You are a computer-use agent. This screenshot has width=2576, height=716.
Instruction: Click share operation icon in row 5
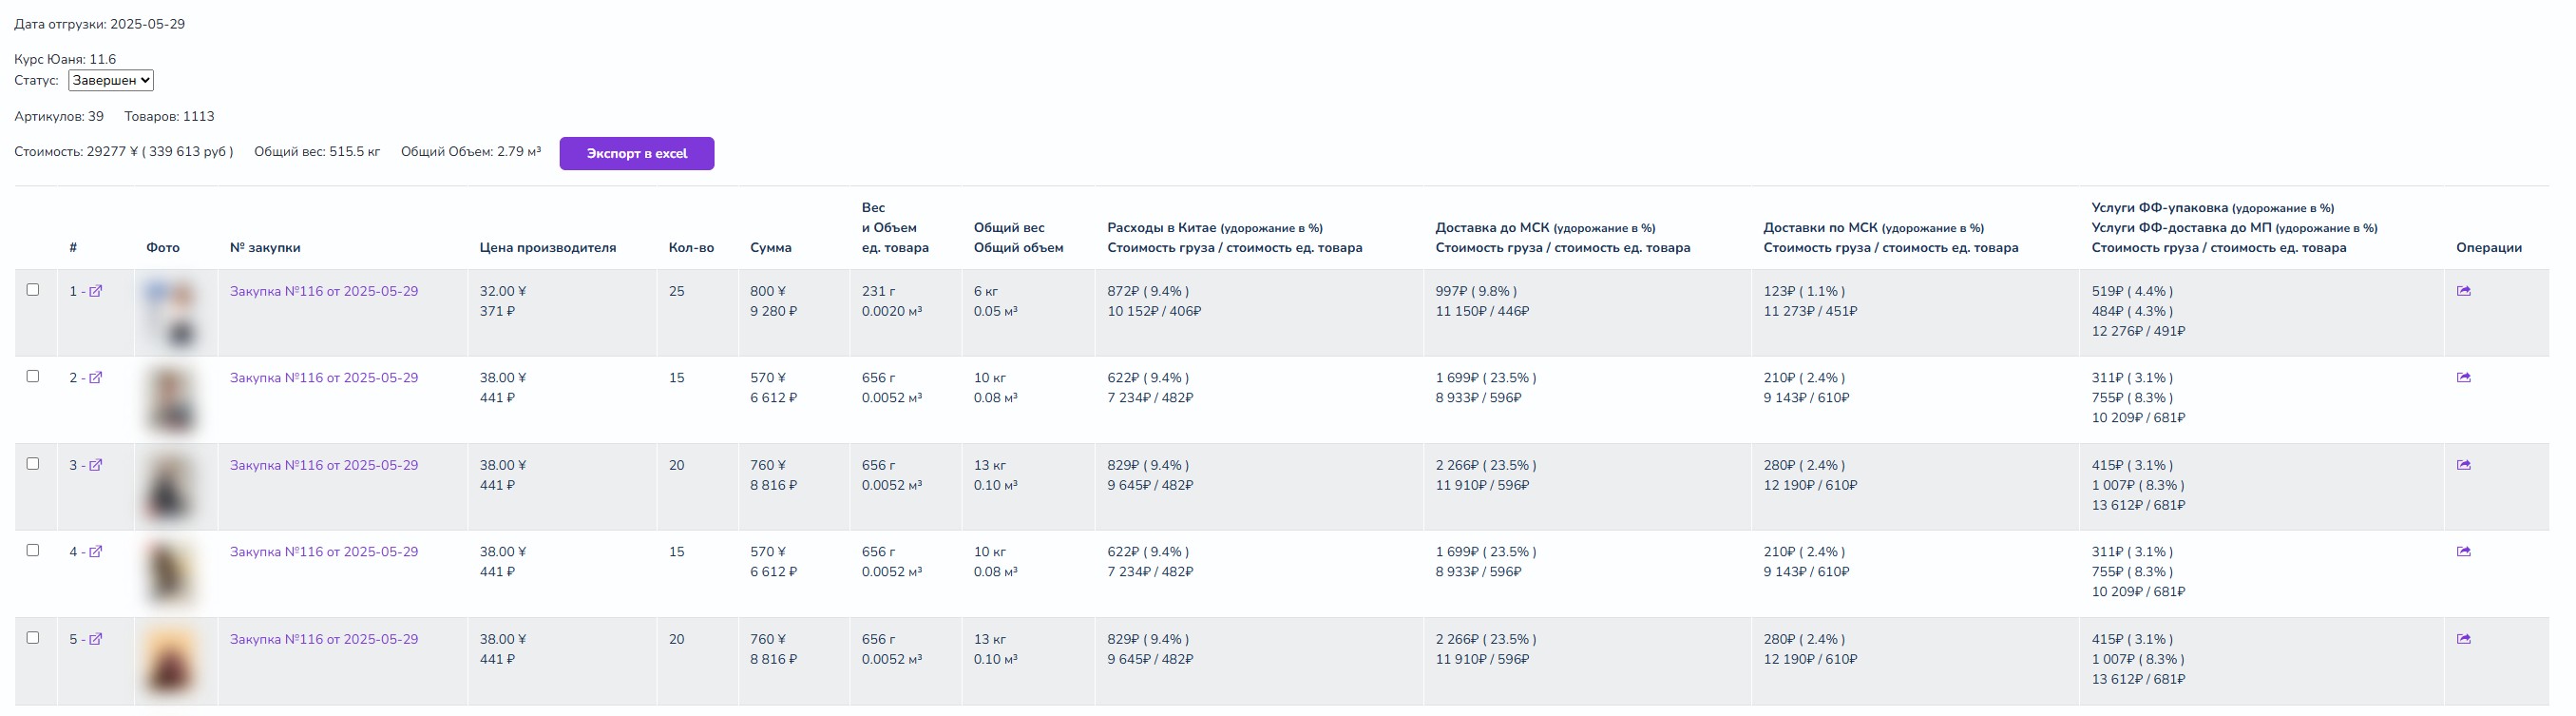(2463, 639)
